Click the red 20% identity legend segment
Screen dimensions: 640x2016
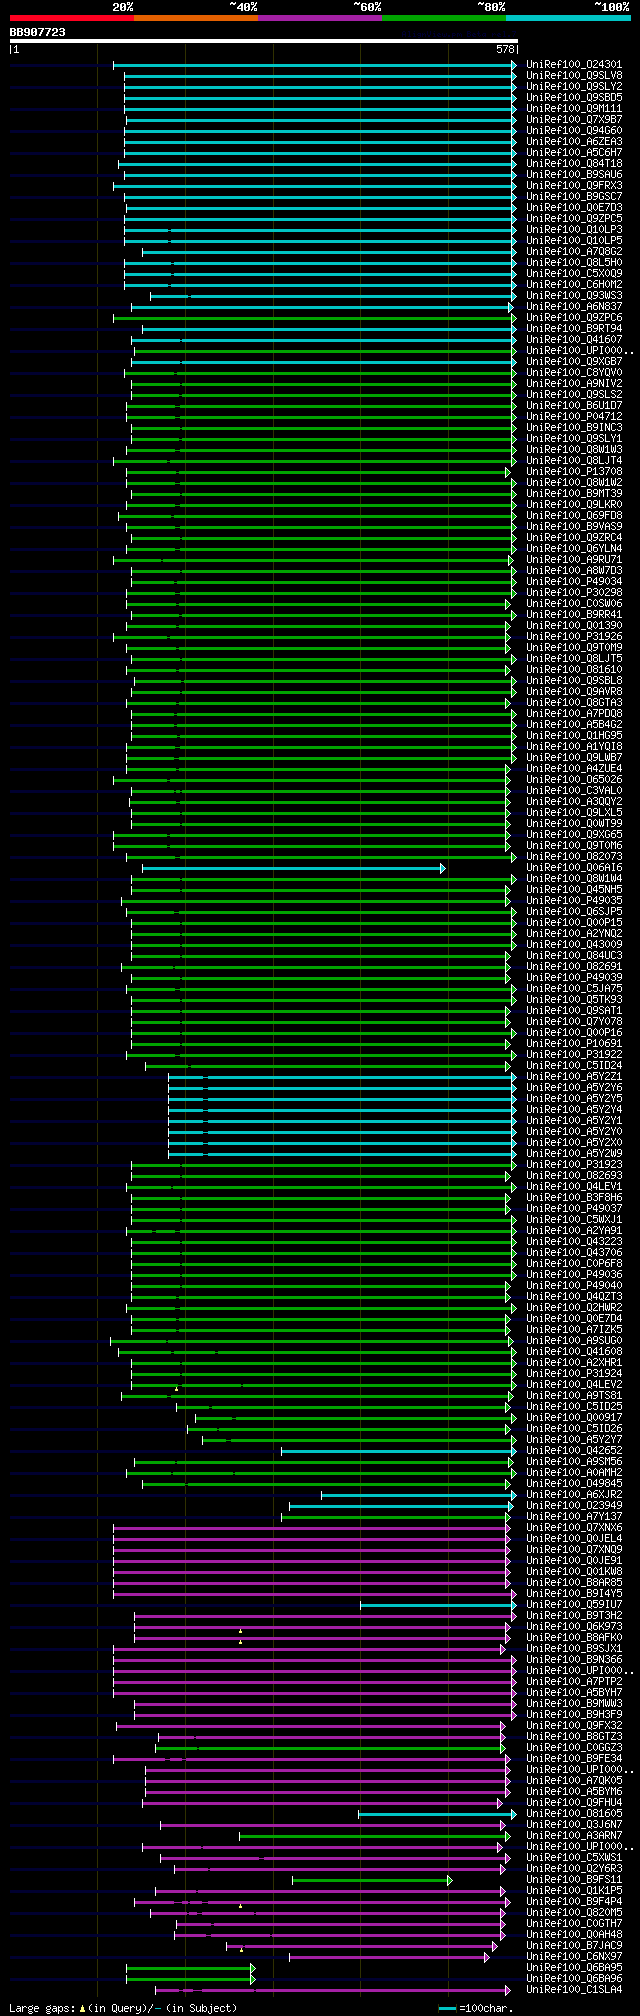pos(72,18)
